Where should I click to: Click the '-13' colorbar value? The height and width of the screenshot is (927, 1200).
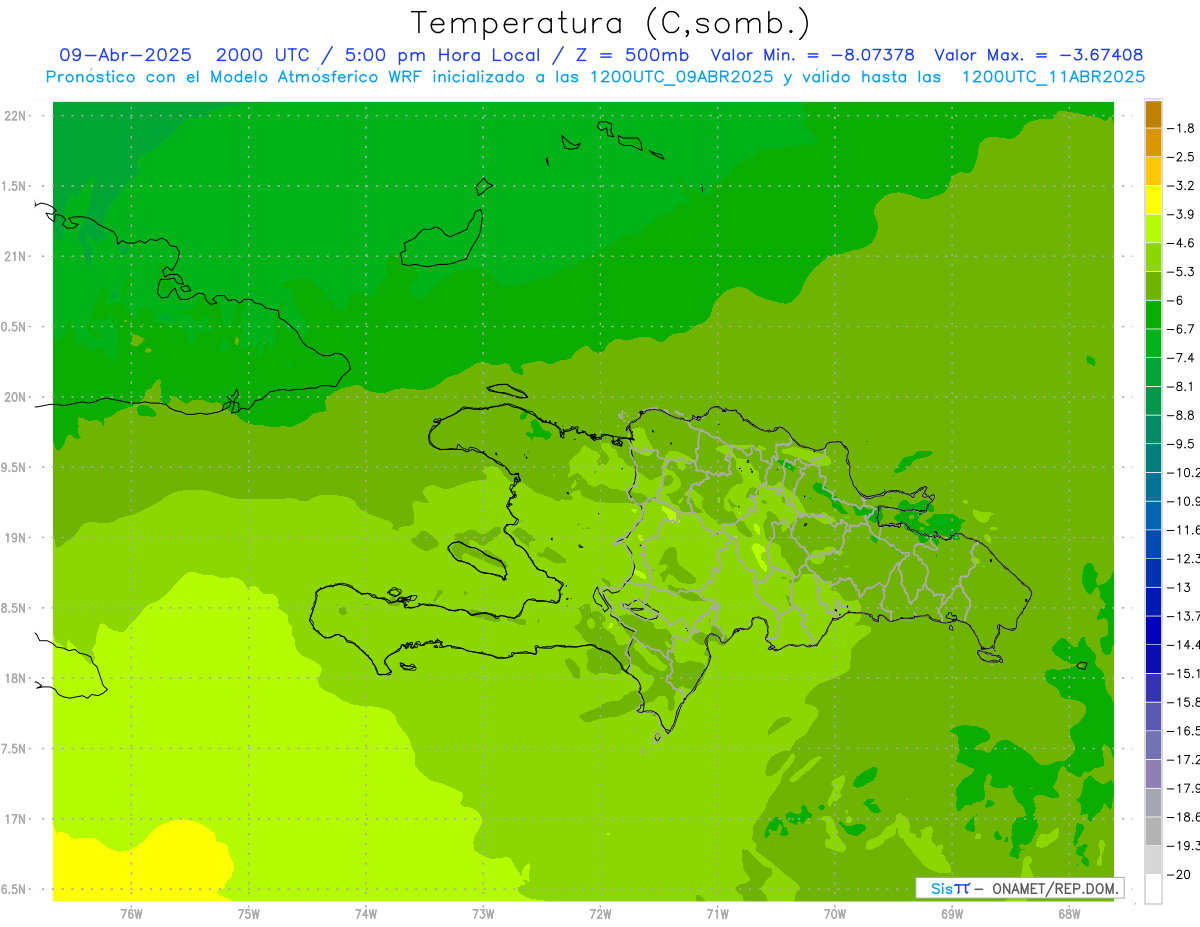click(x=1181, y=587)
